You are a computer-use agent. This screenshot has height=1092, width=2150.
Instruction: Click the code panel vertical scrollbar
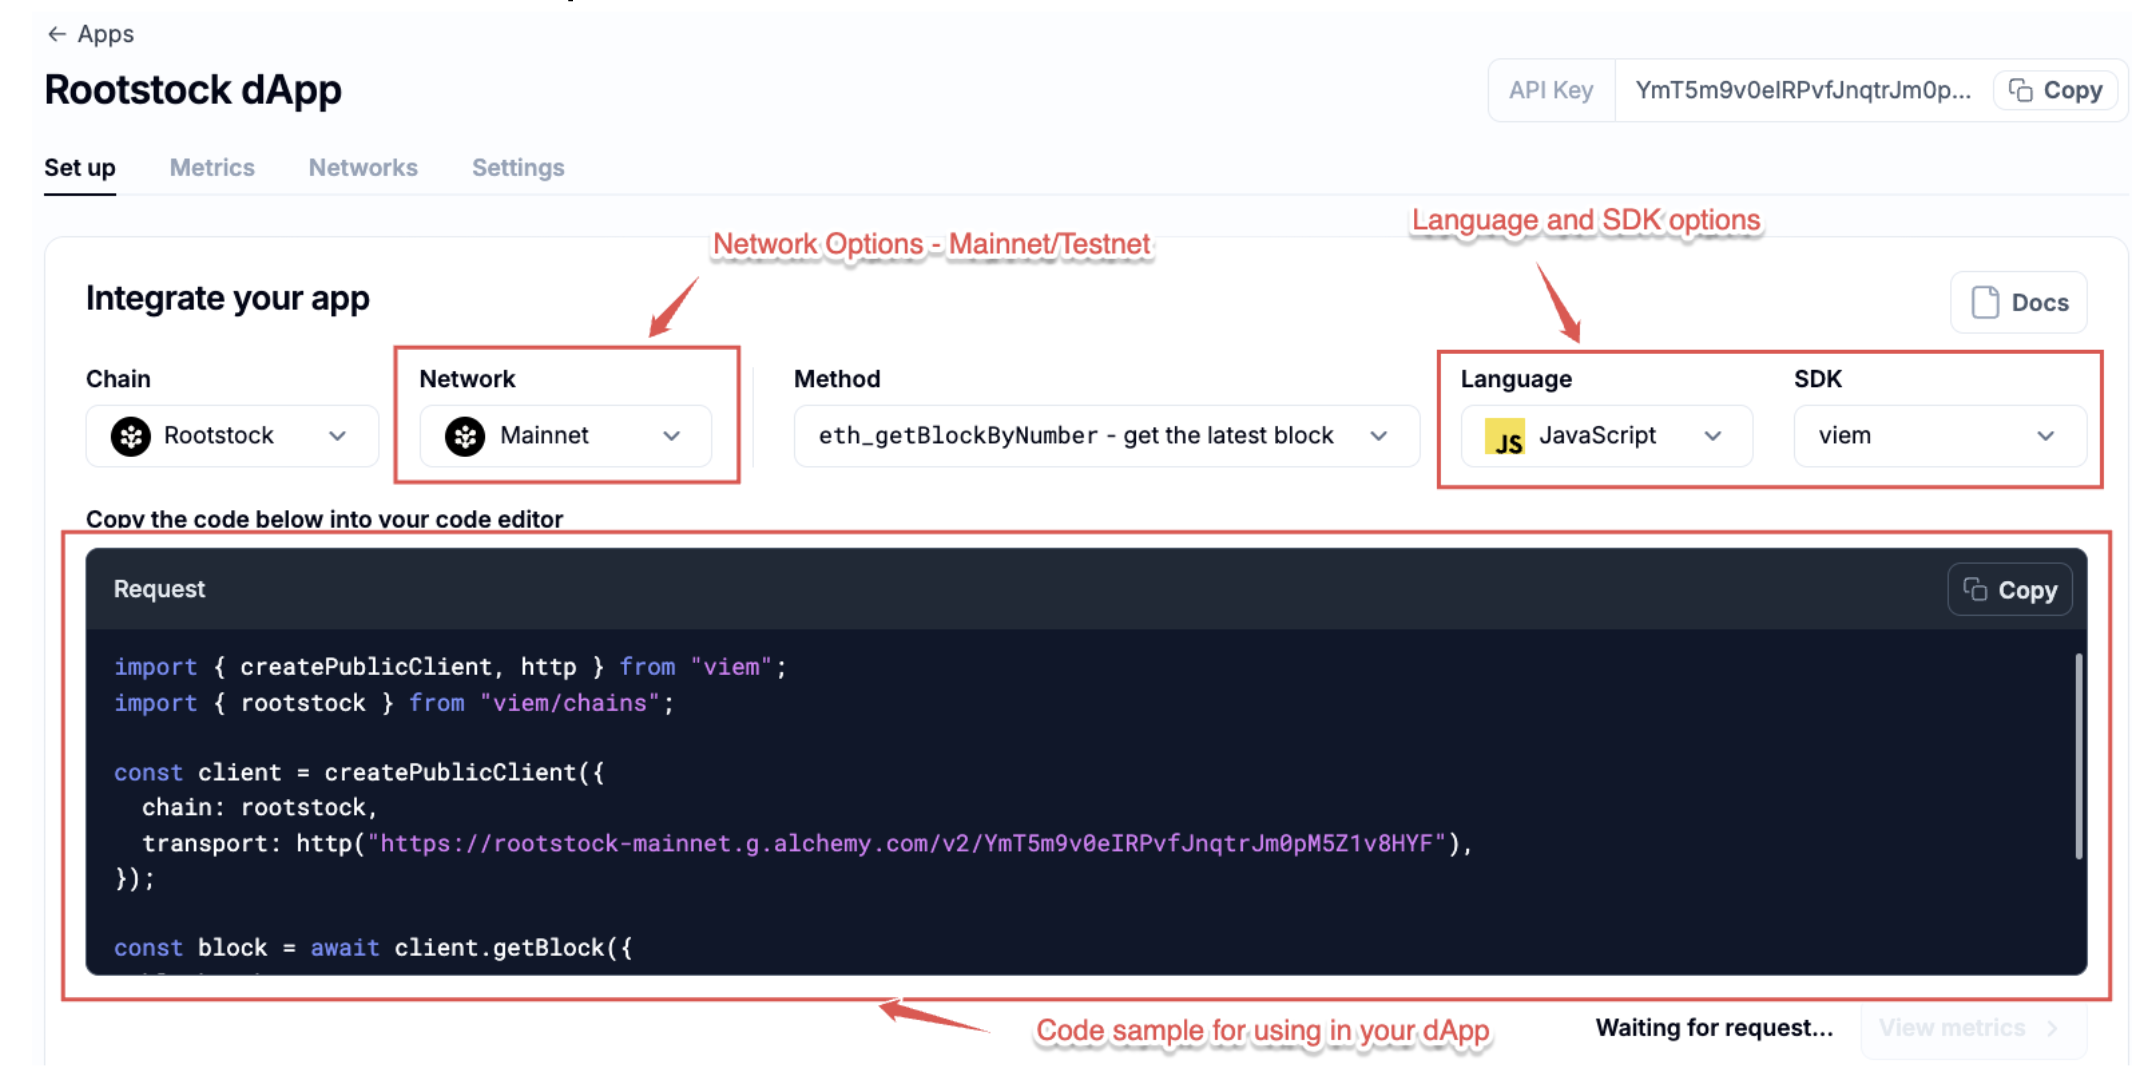2078,756
